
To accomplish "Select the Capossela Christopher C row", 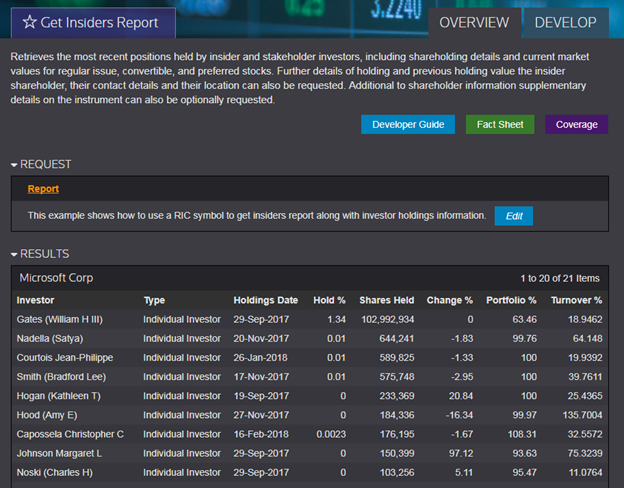I will tap(71, 434).
